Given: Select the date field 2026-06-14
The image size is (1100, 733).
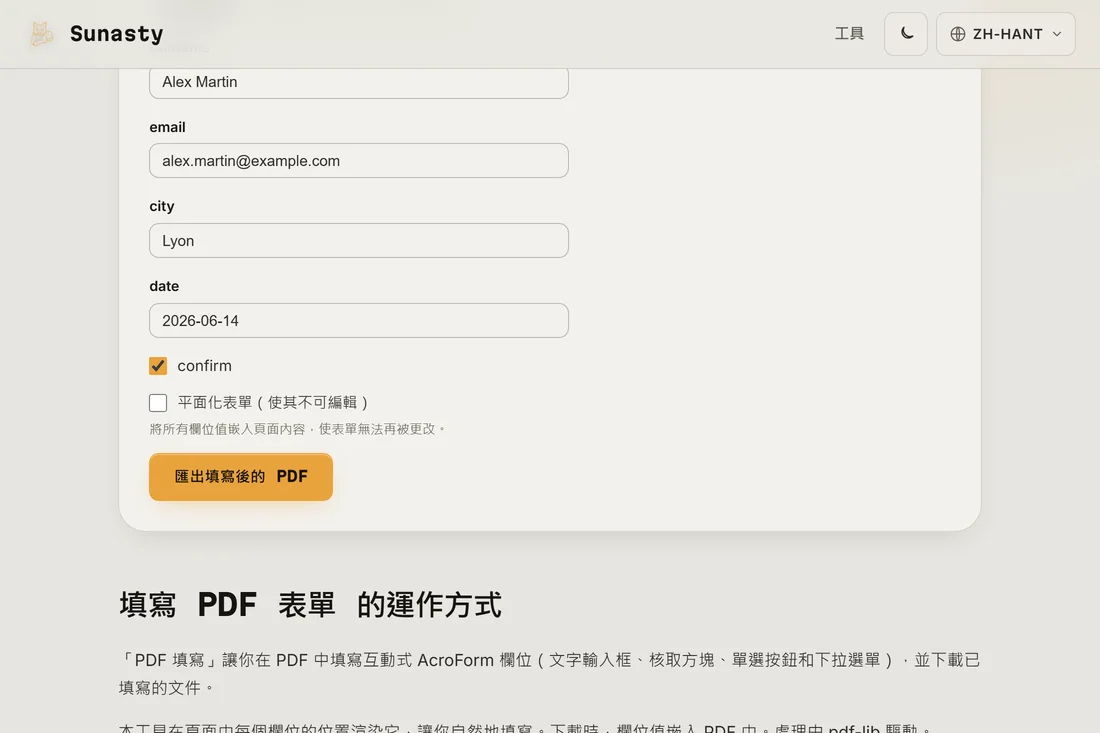Looking at the screenshot, I should pos(358,321).
